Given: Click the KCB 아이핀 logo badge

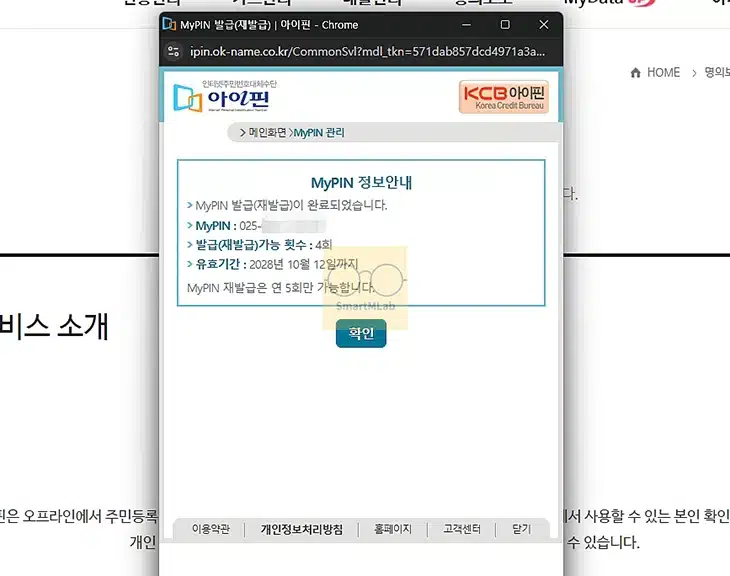Looking at the screenshot, I should point(504,97).
